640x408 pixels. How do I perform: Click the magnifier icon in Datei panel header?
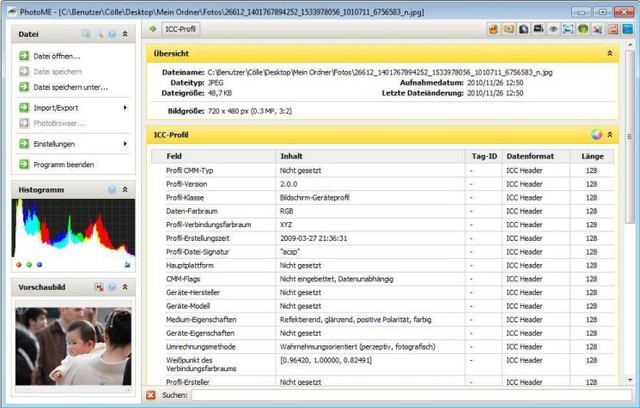click(99, 34)
